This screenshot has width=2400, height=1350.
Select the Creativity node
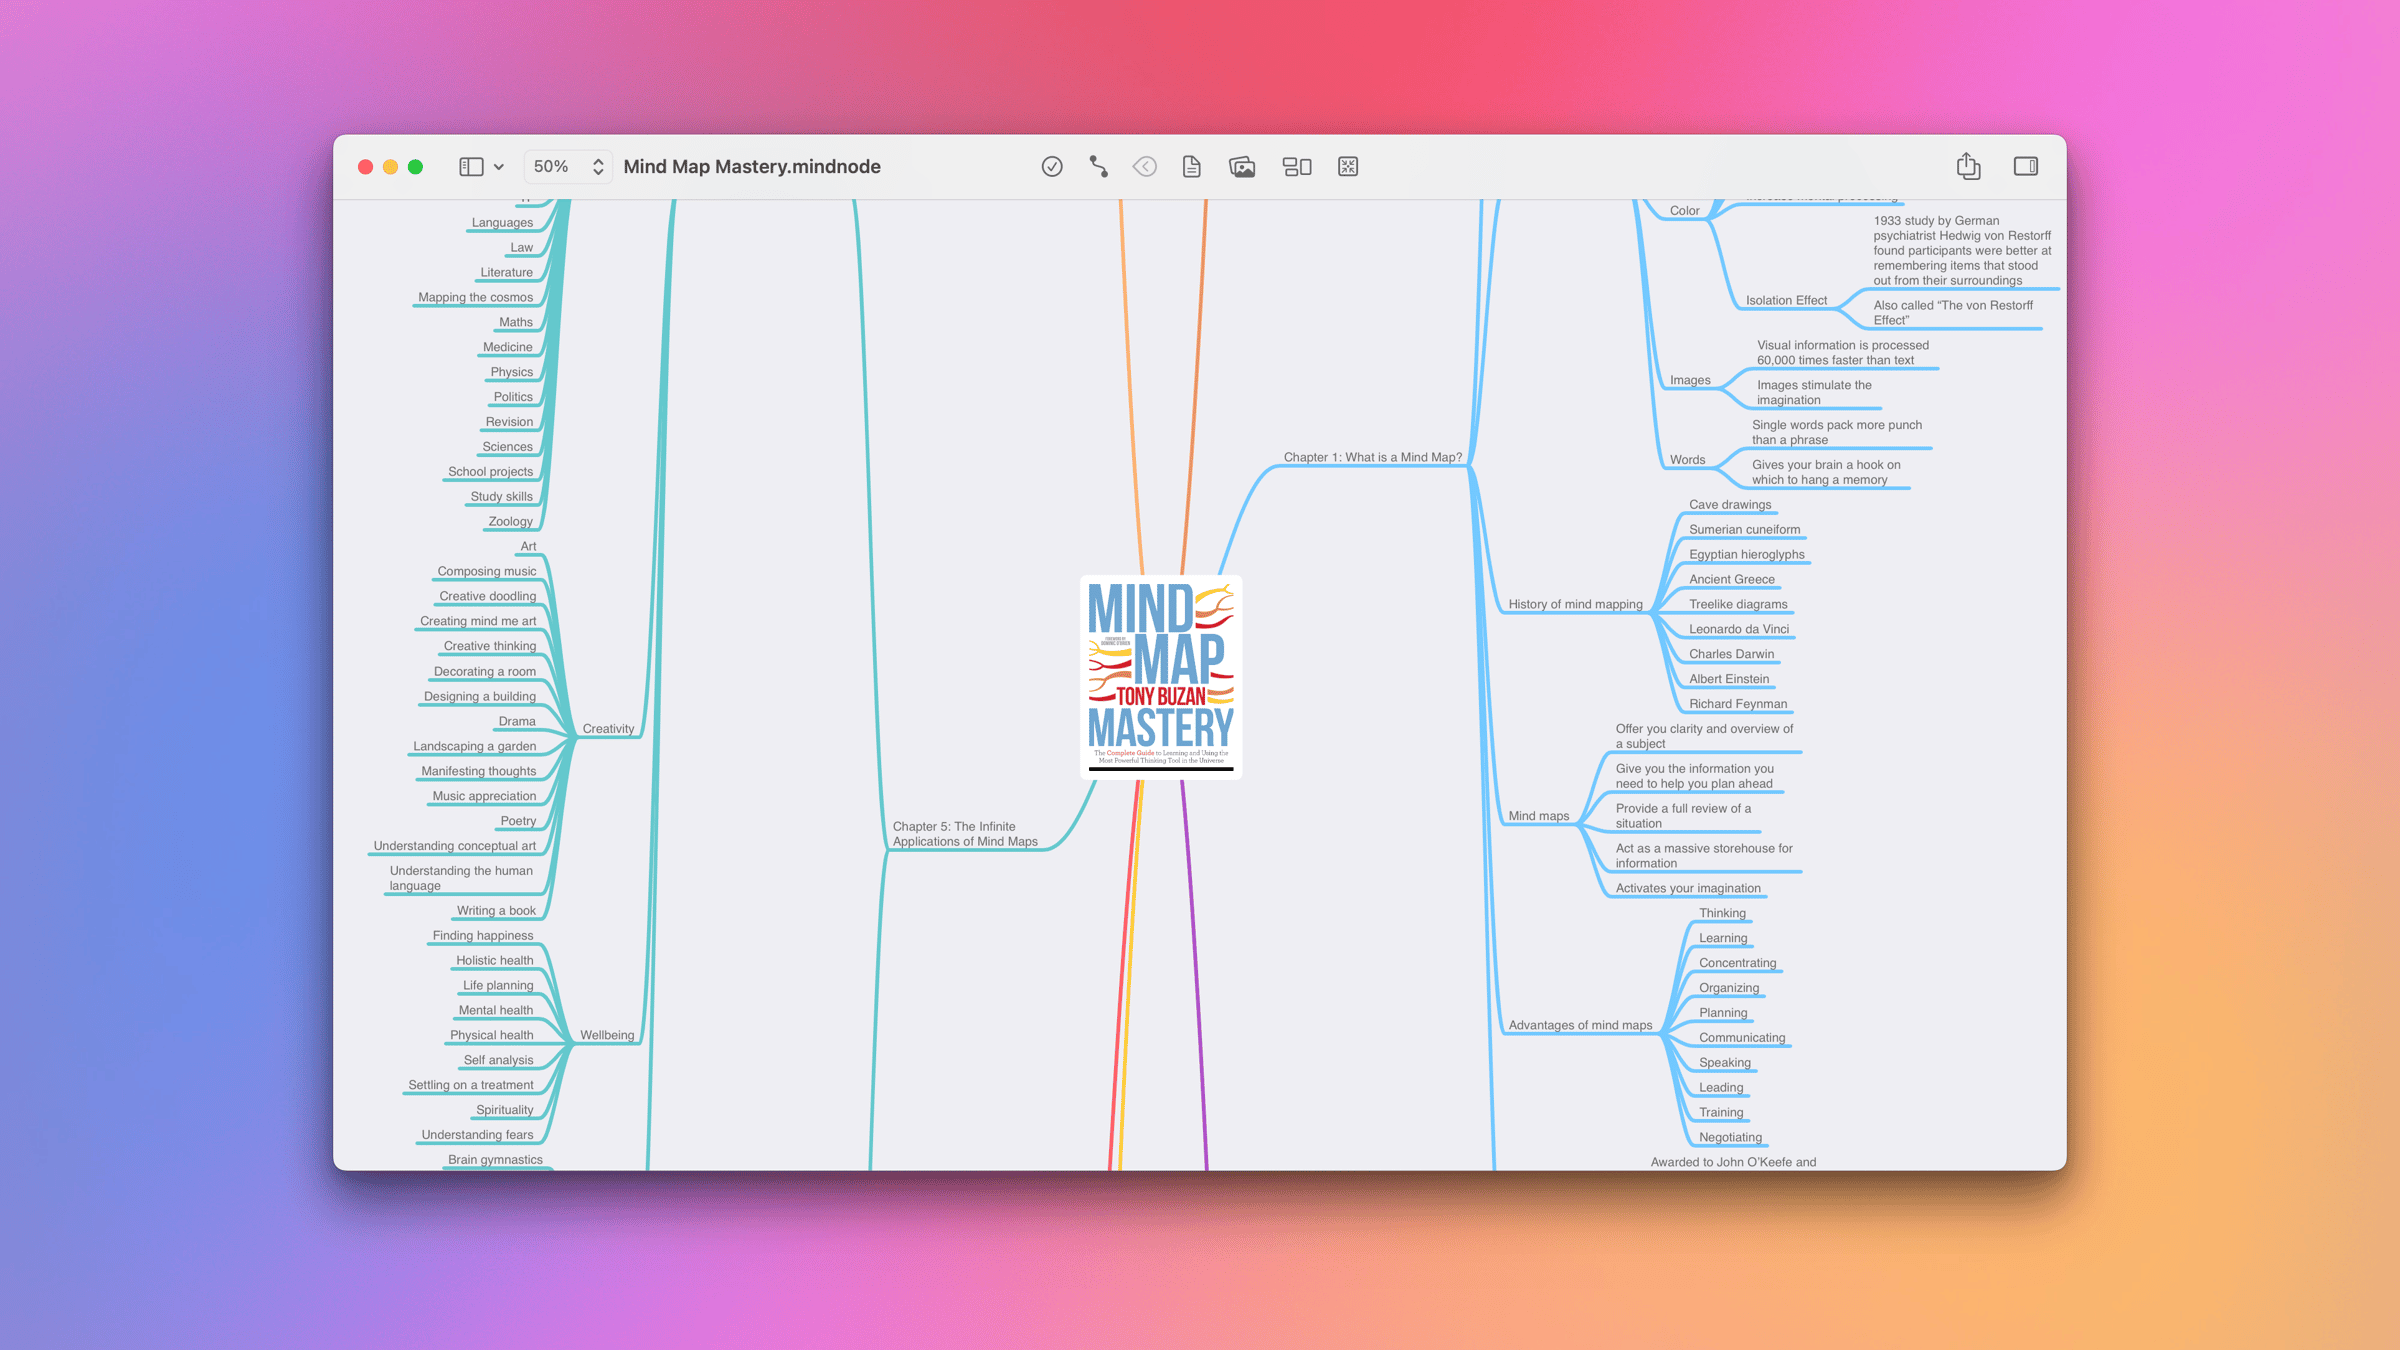pyautogui.click(x=608, y=729)
